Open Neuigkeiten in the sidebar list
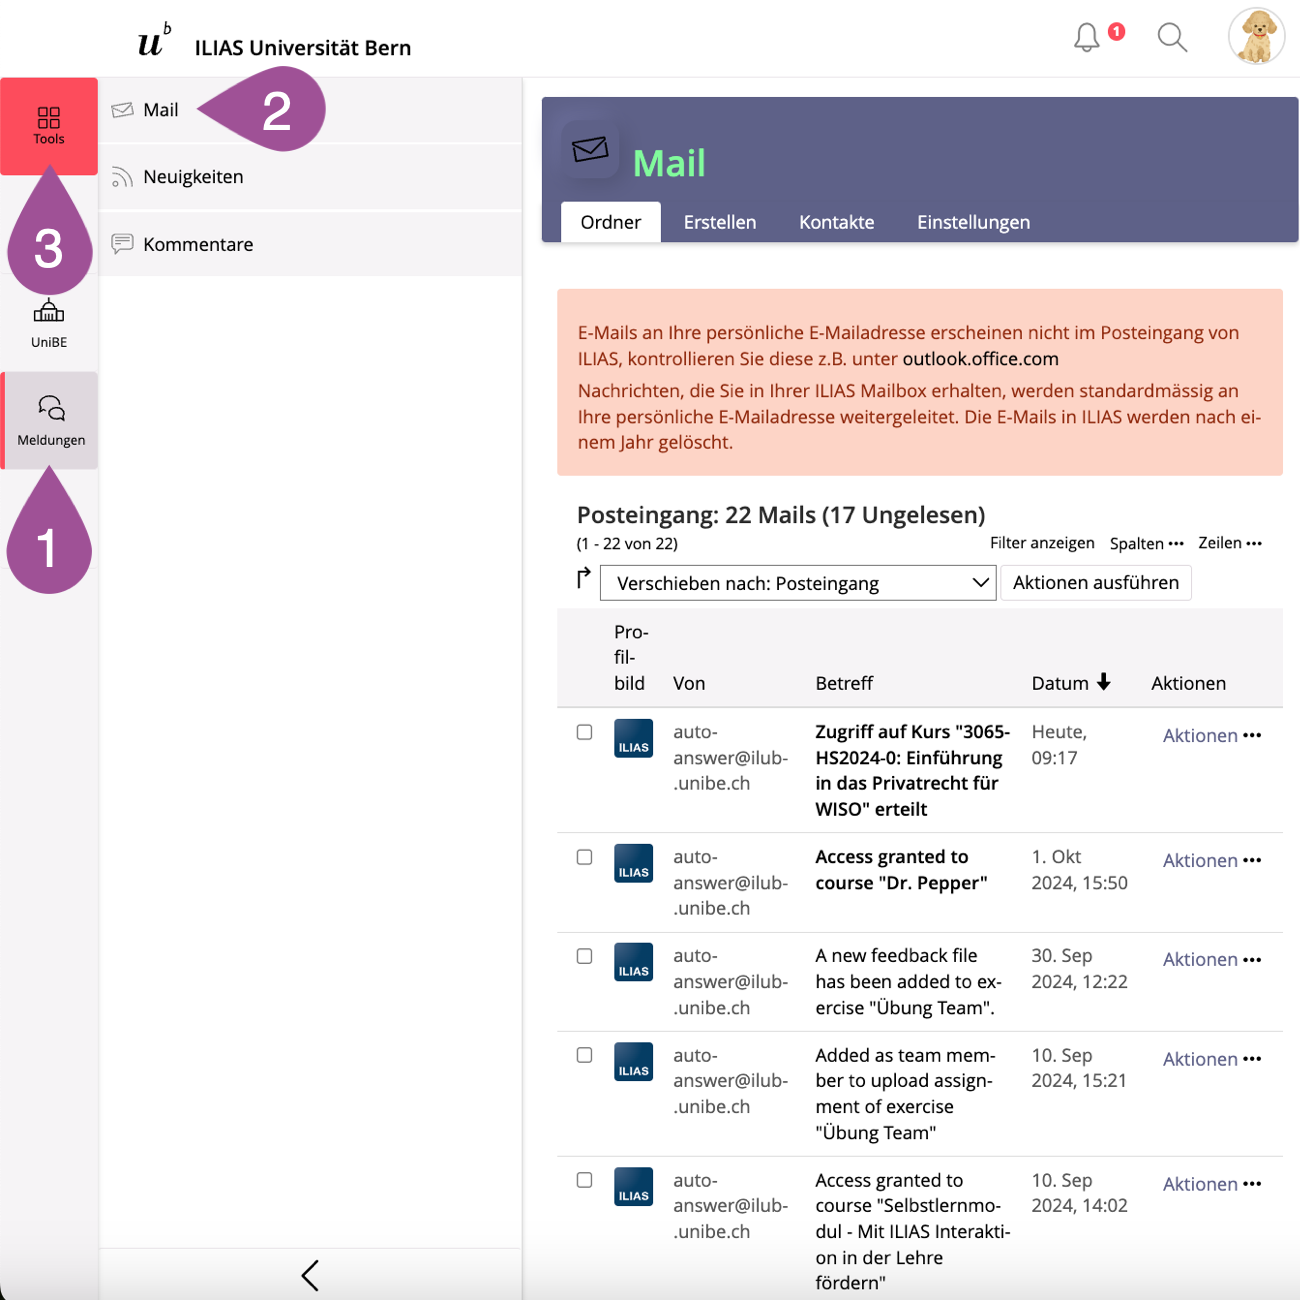This screenshot has height=1300, width=1300. (x=193, y=177)
